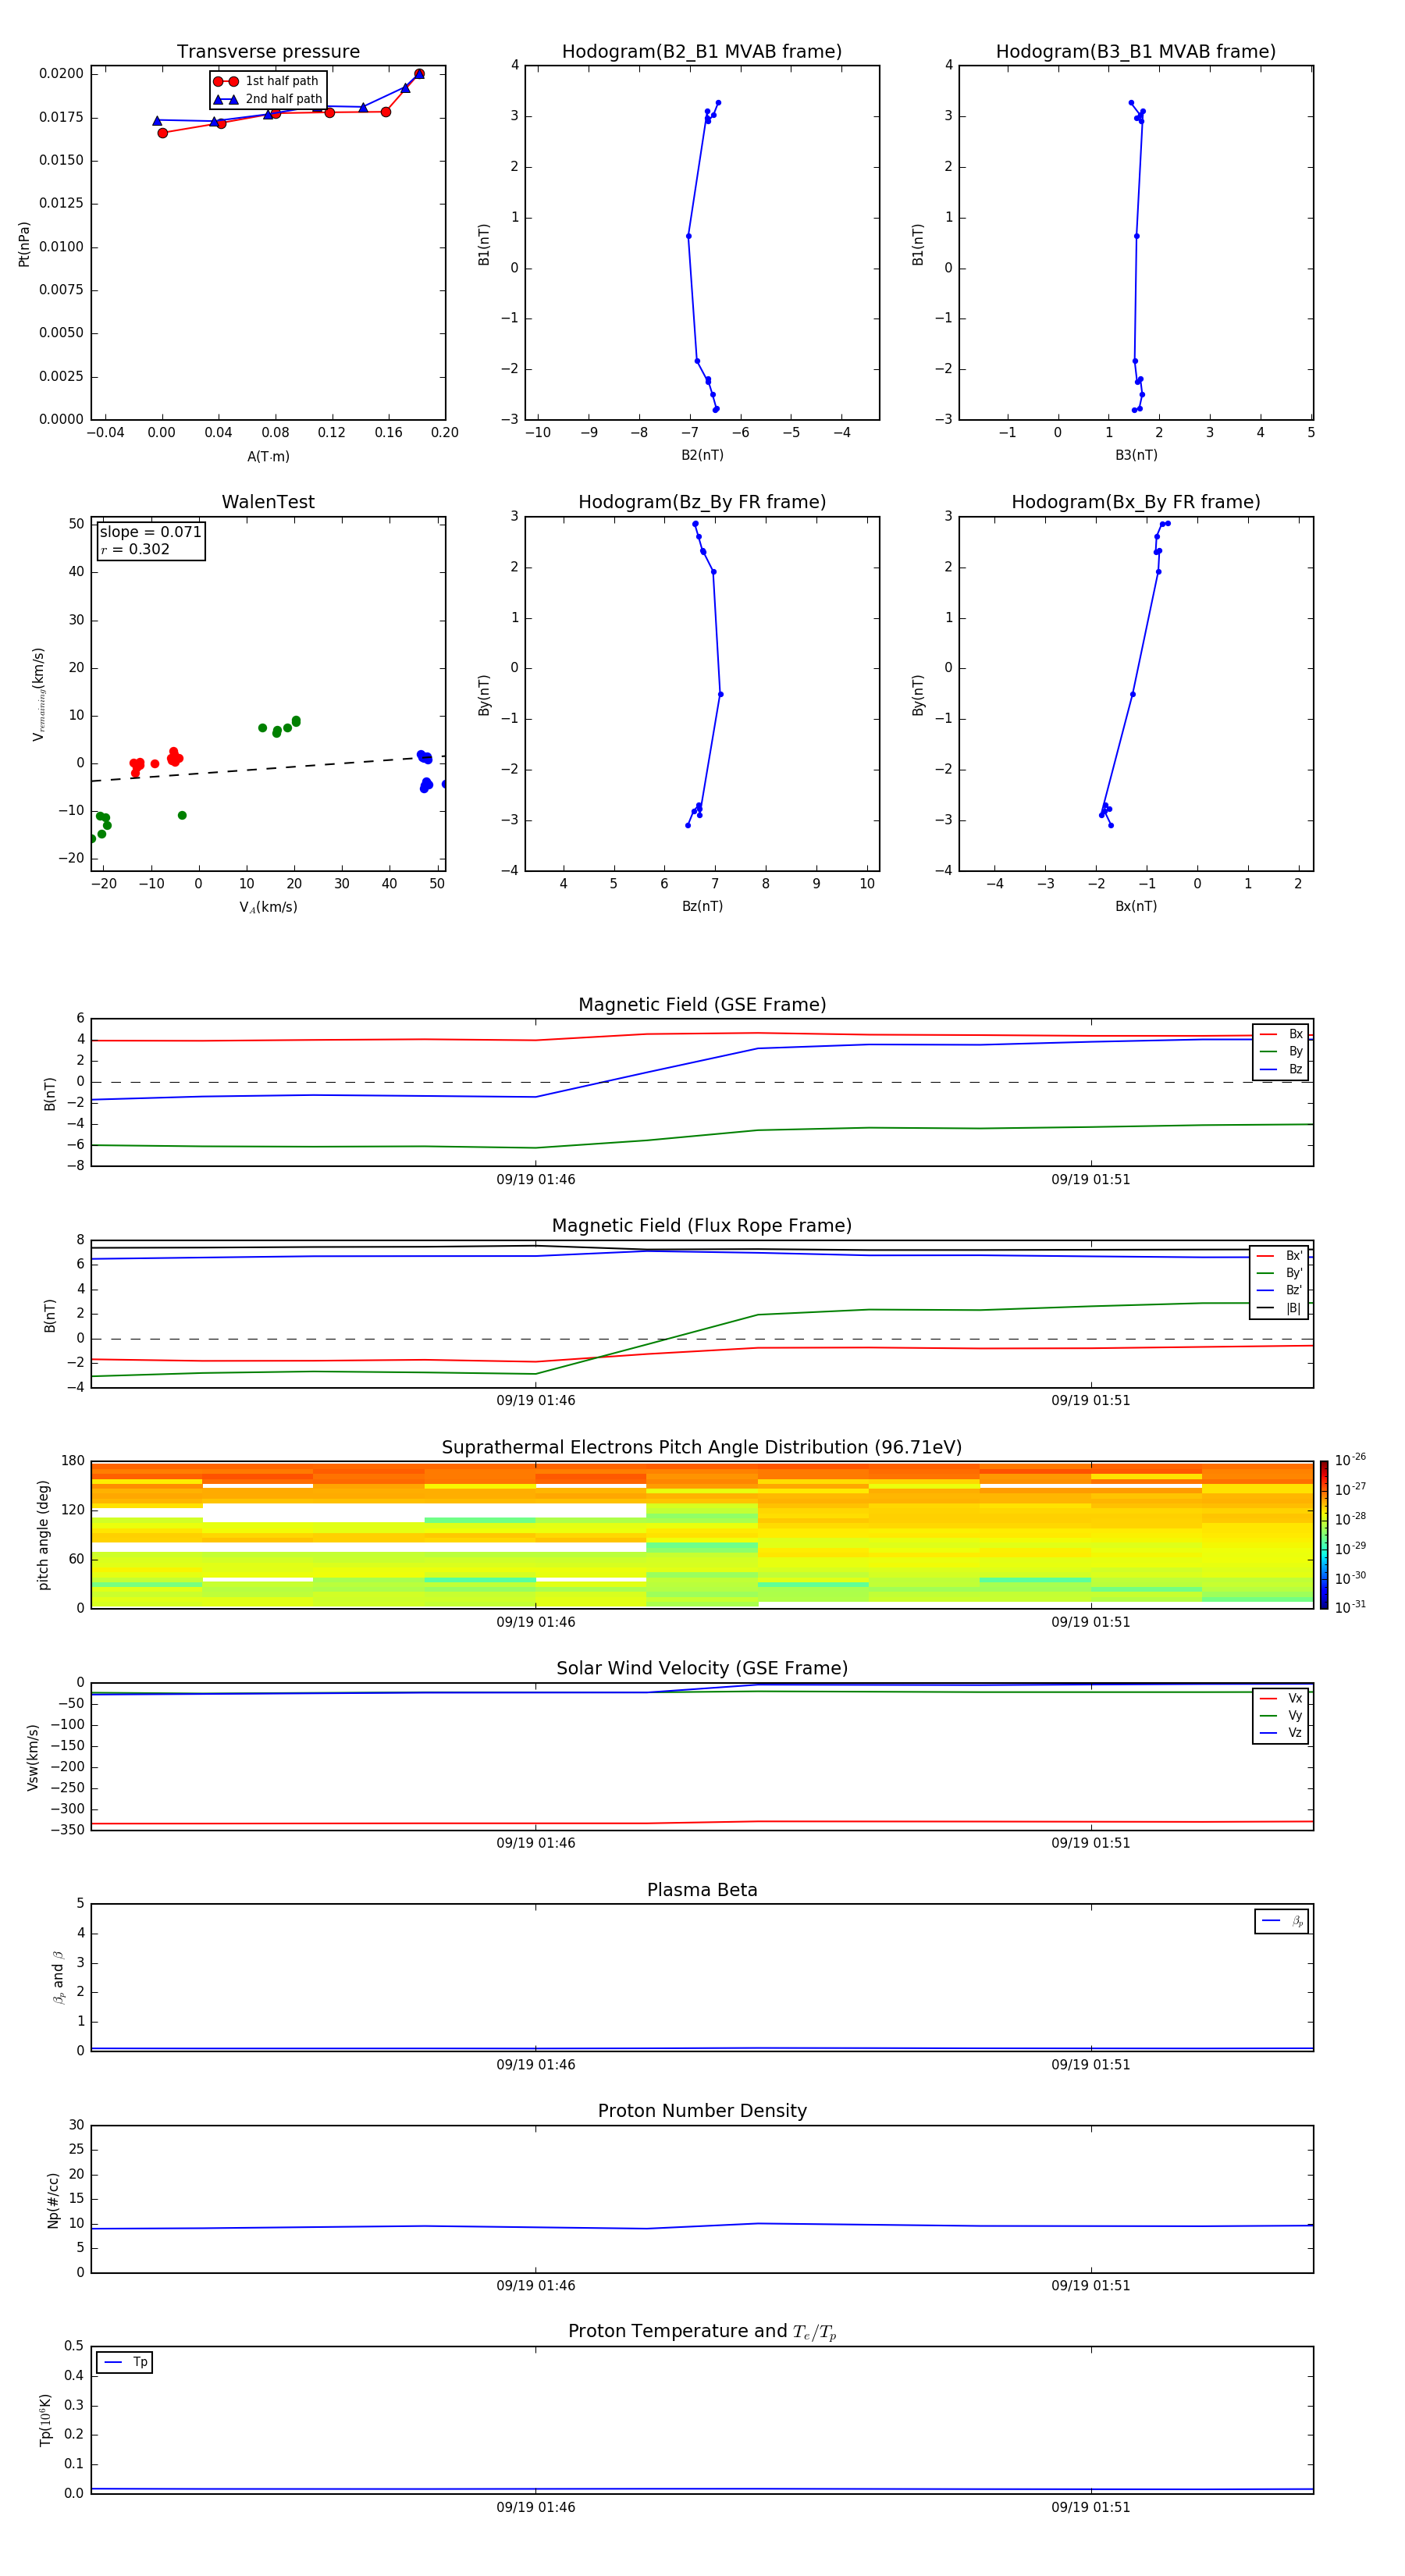This screenshot has width=1405, height=2576.
Task: Click '09/19 01:51' tick under Proton Temperature plot
Action: pos(1091,2507)
